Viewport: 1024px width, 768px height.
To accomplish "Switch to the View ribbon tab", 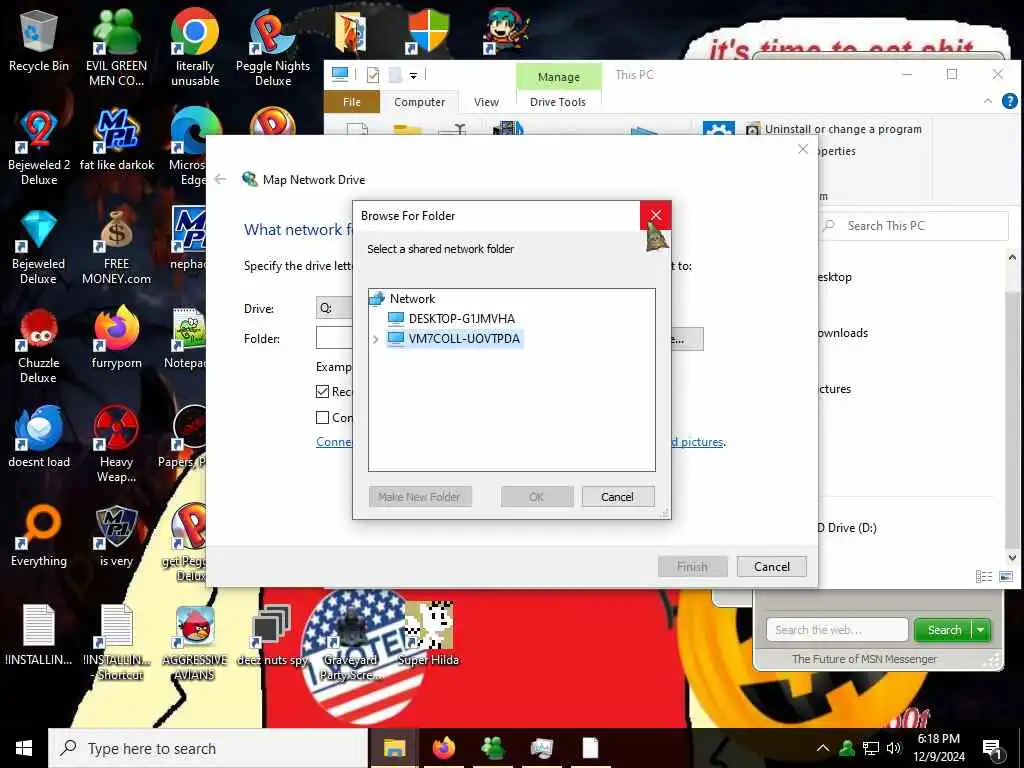I will click(x=487, y=102).
